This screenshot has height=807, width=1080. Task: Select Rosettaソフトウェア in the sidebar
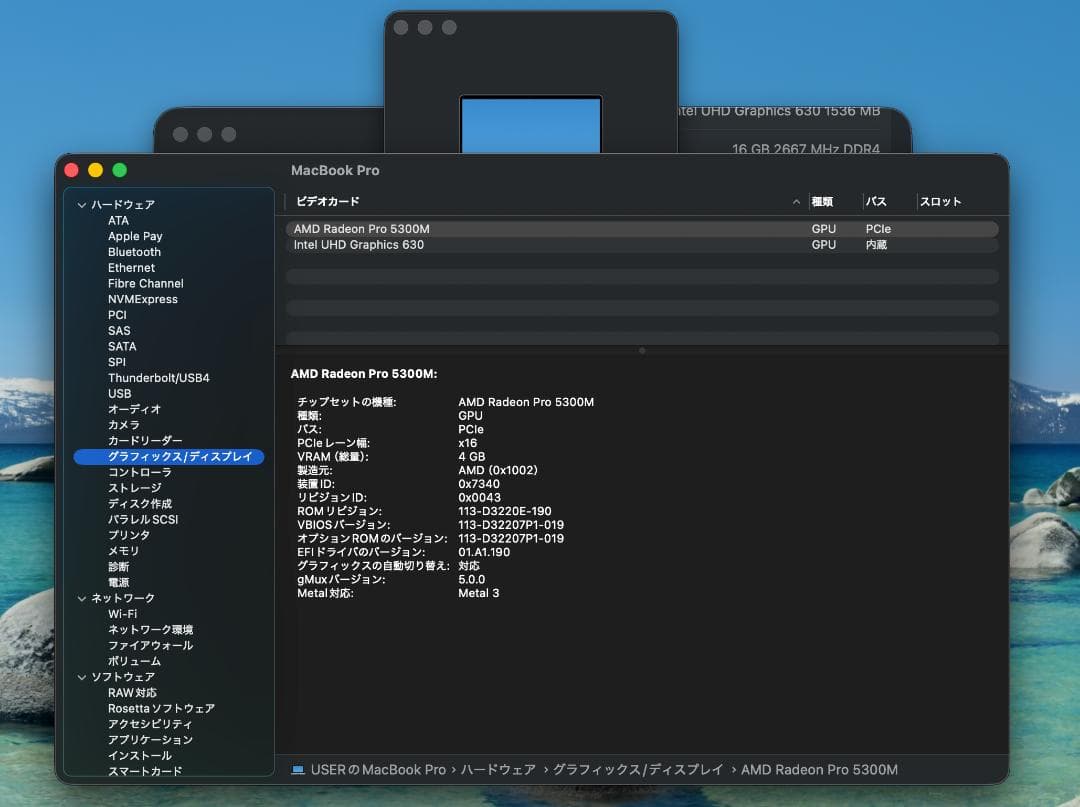click(x=161, y=709)
